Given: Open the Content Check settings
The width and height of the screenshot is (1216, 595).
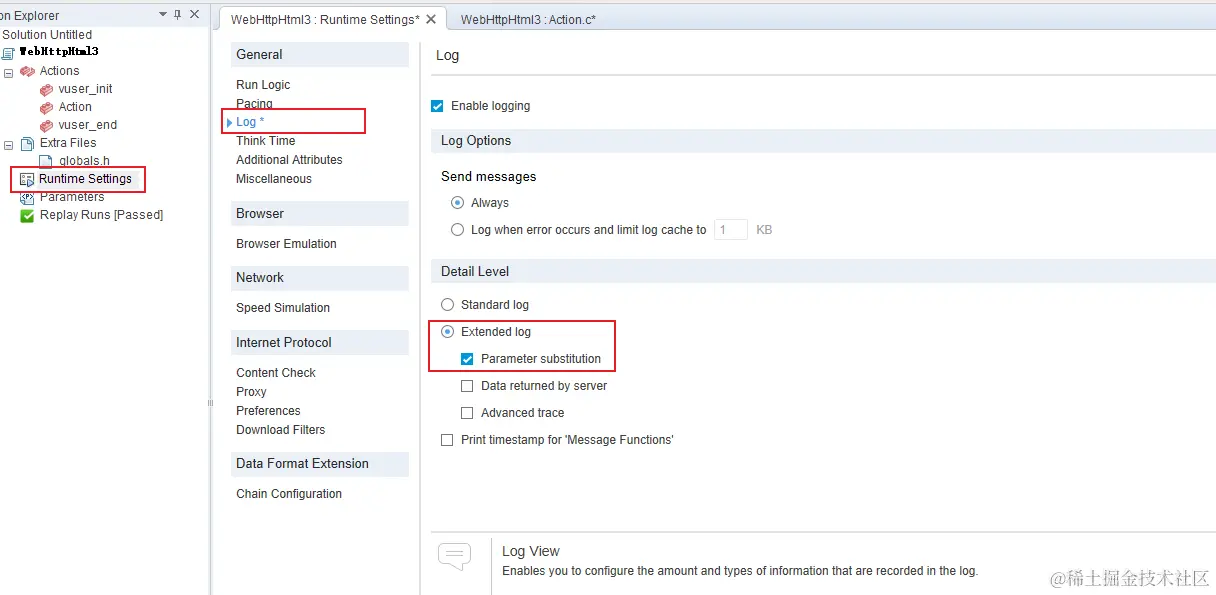Looking at the screenshot, I should point(276,373).
